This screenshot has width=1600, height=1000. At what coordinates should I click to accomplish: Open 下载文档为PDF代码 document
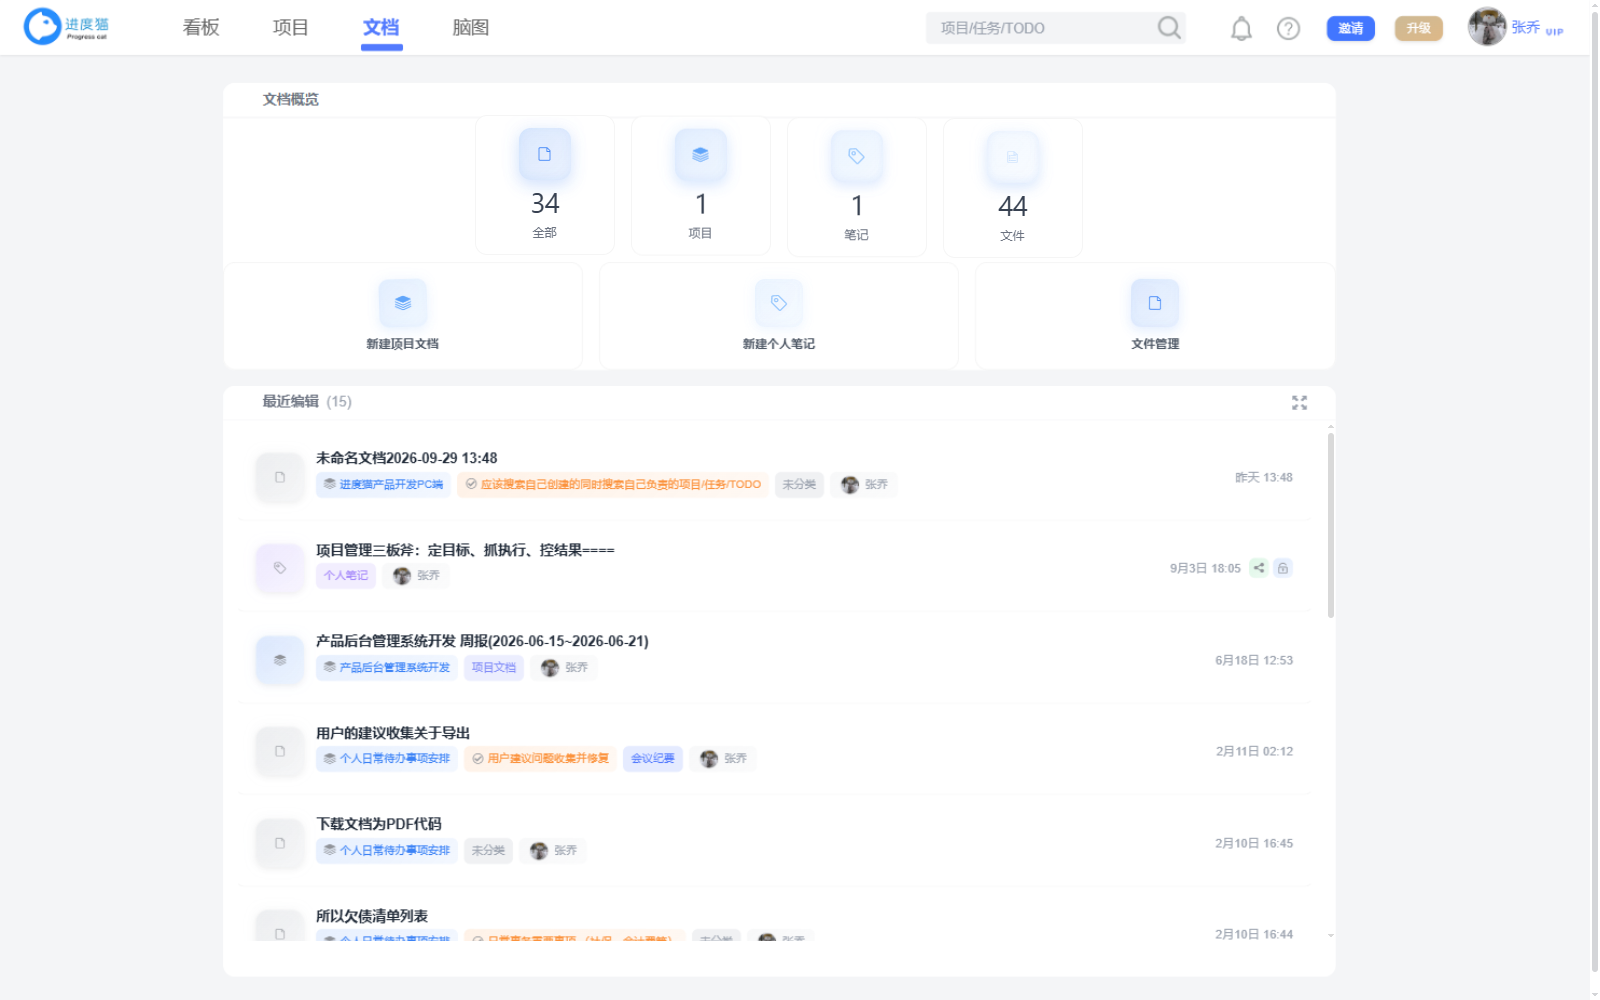379,824
